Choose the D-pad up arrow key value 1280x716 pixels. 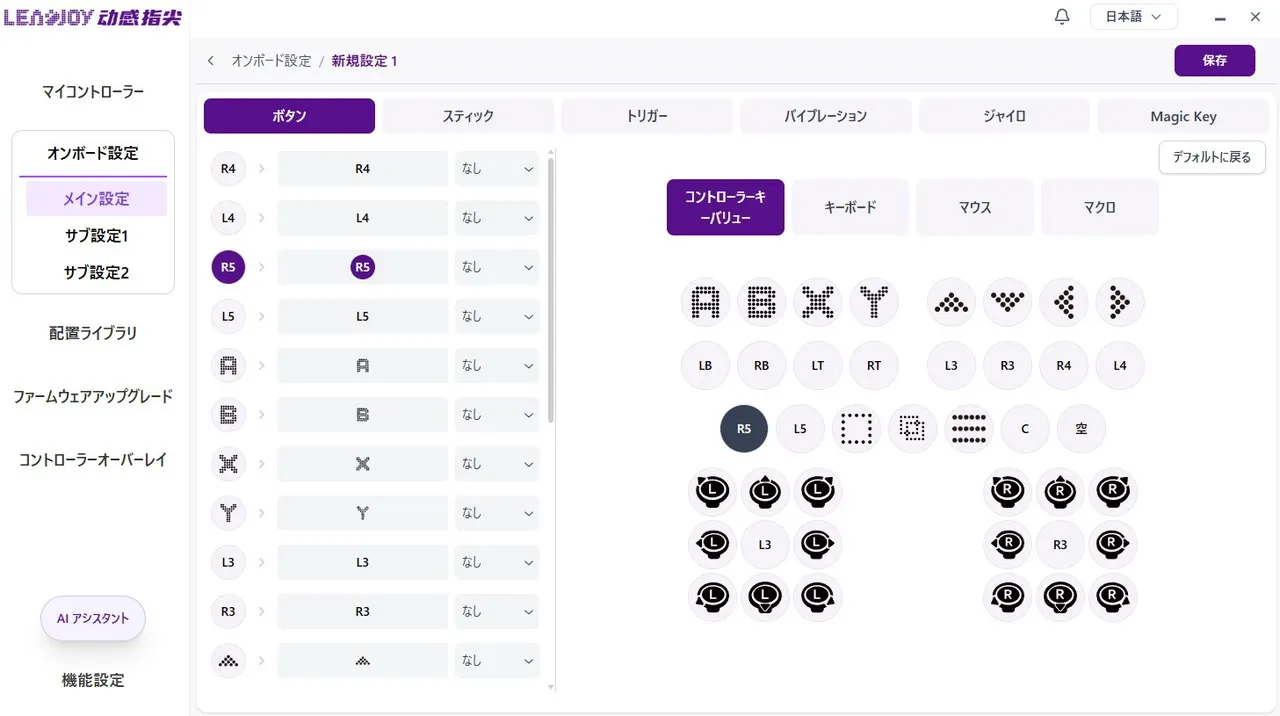951,302
